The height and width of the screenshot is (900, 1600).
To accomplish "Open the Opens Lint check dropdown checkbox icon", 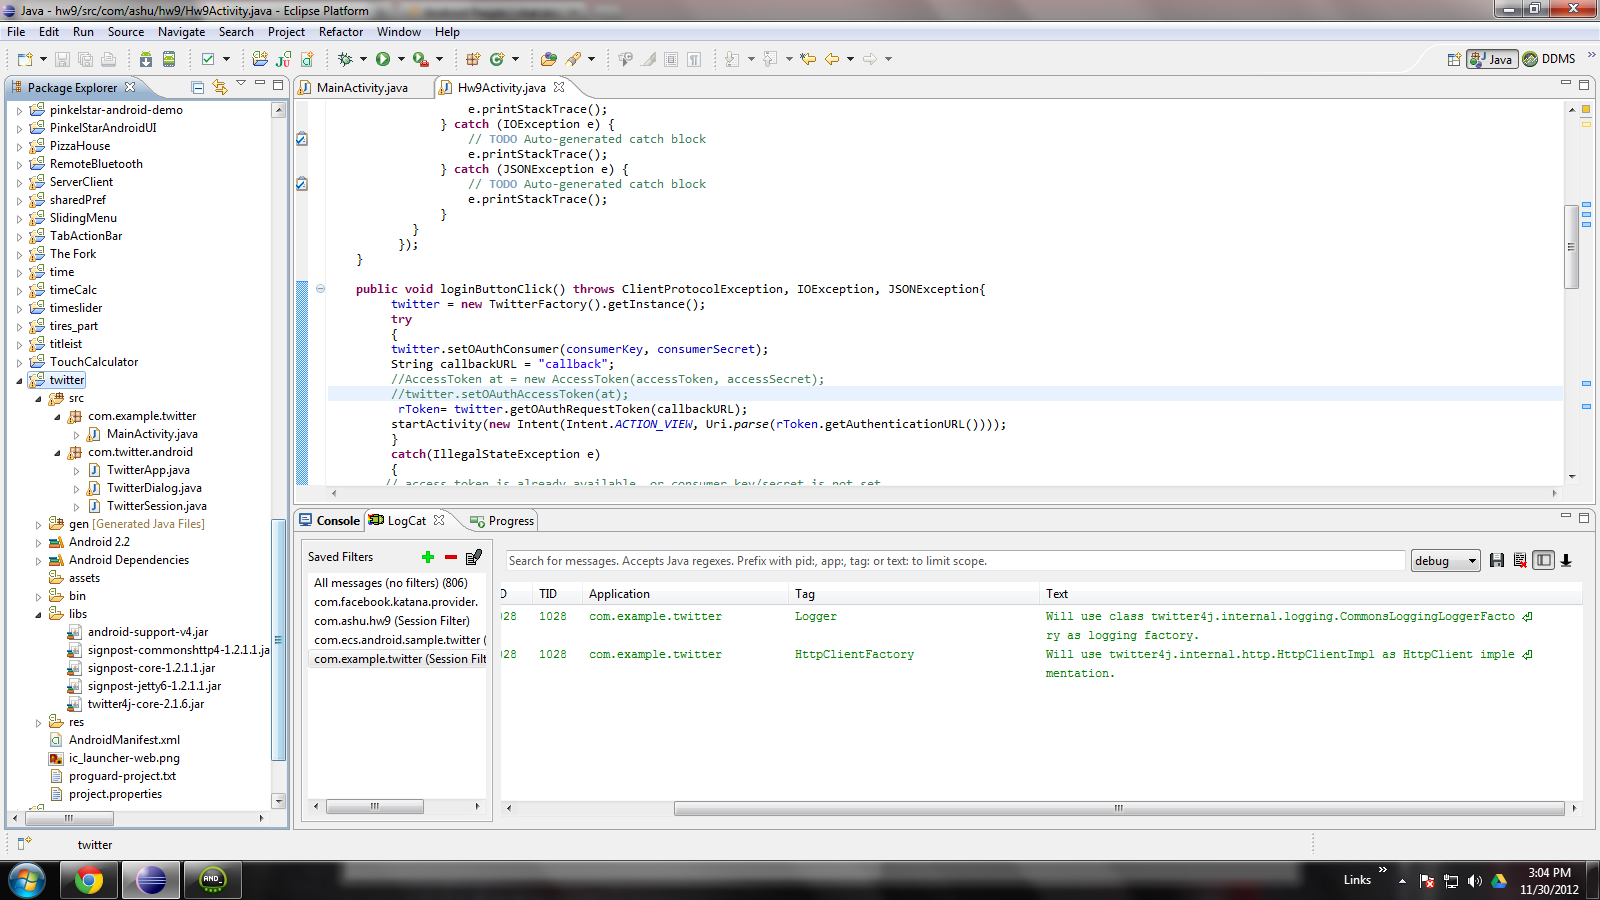I will [x=208, y=59].
